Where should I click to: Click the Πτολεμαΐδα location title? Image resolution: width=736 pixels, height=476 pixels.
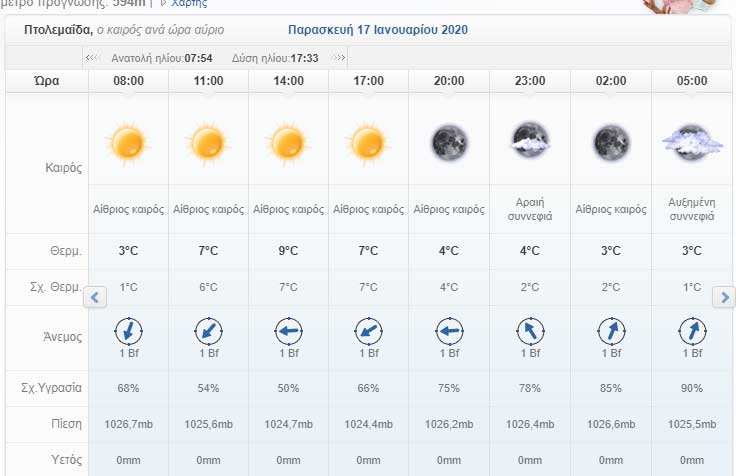pyautogui.click(x=59, y=30)
